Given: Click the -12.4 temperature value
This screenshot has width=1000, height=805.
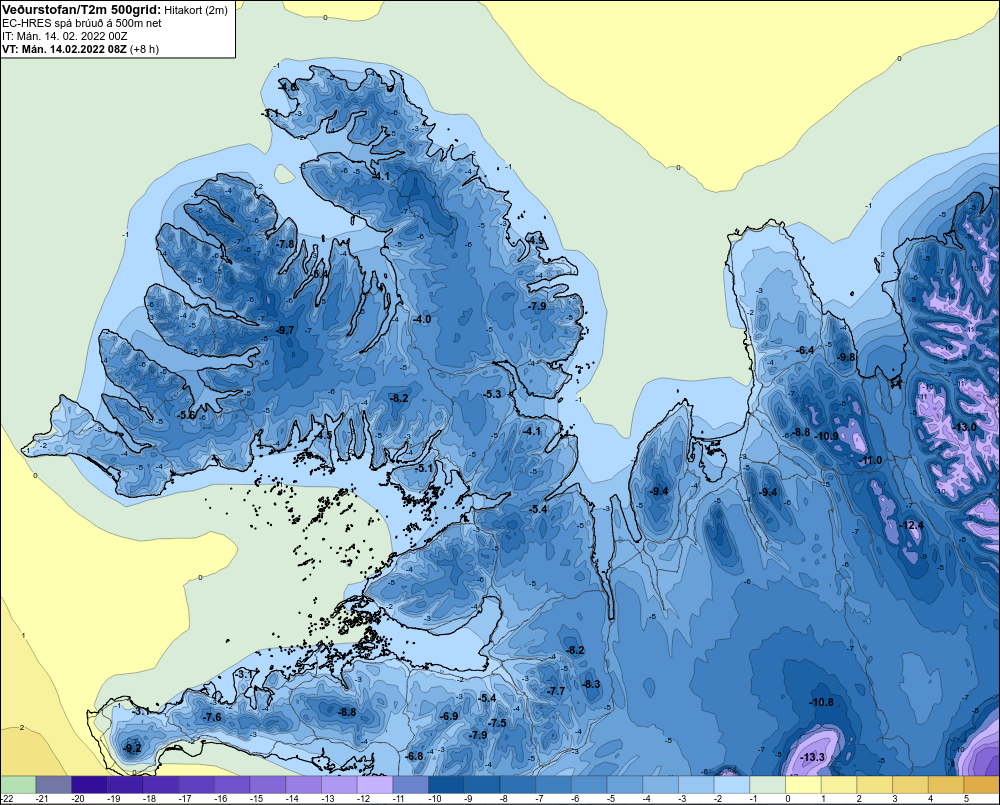Looking at the screenshot, I should [x=911, y=525].
